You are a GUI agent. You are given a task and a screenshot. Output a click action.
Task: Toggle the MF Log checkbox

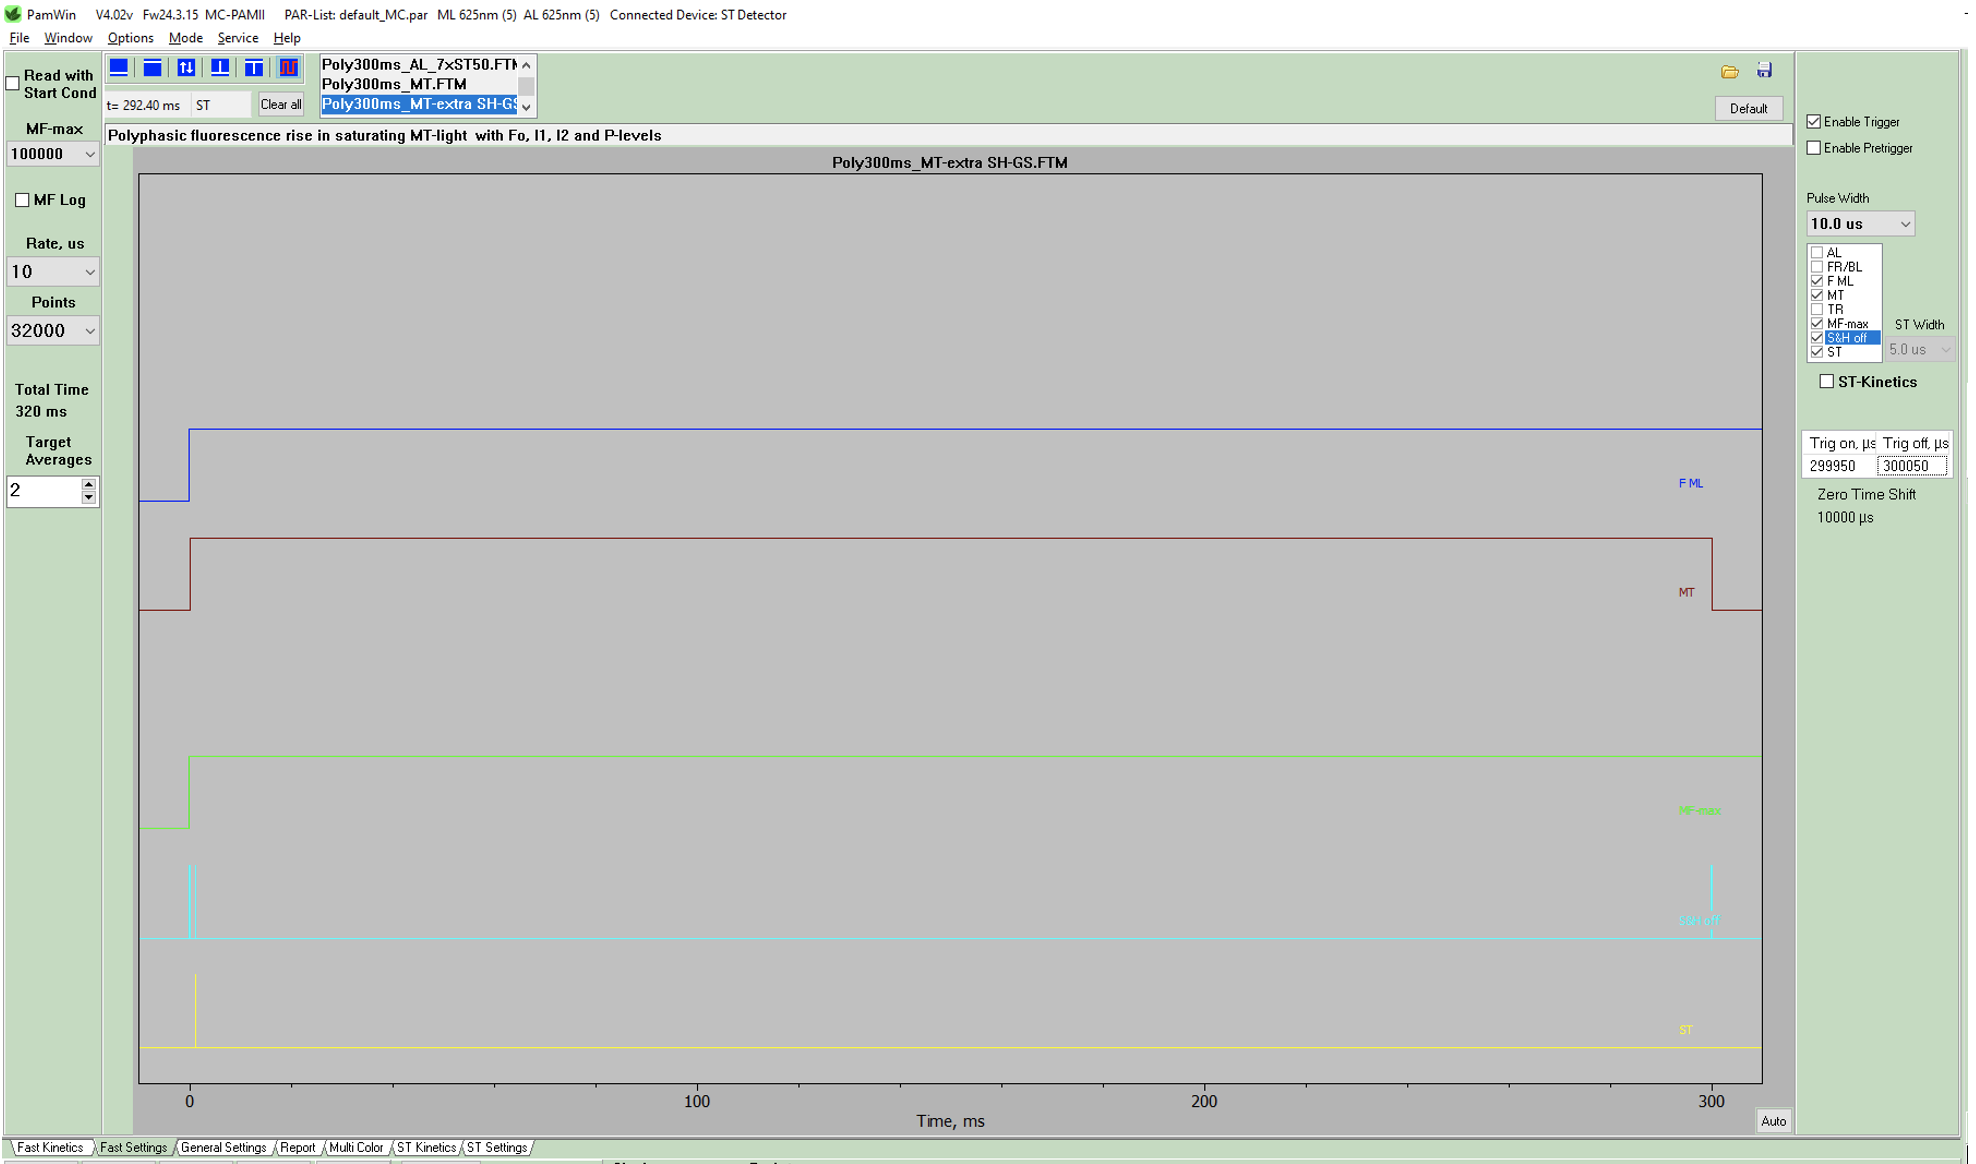point(22,200)
